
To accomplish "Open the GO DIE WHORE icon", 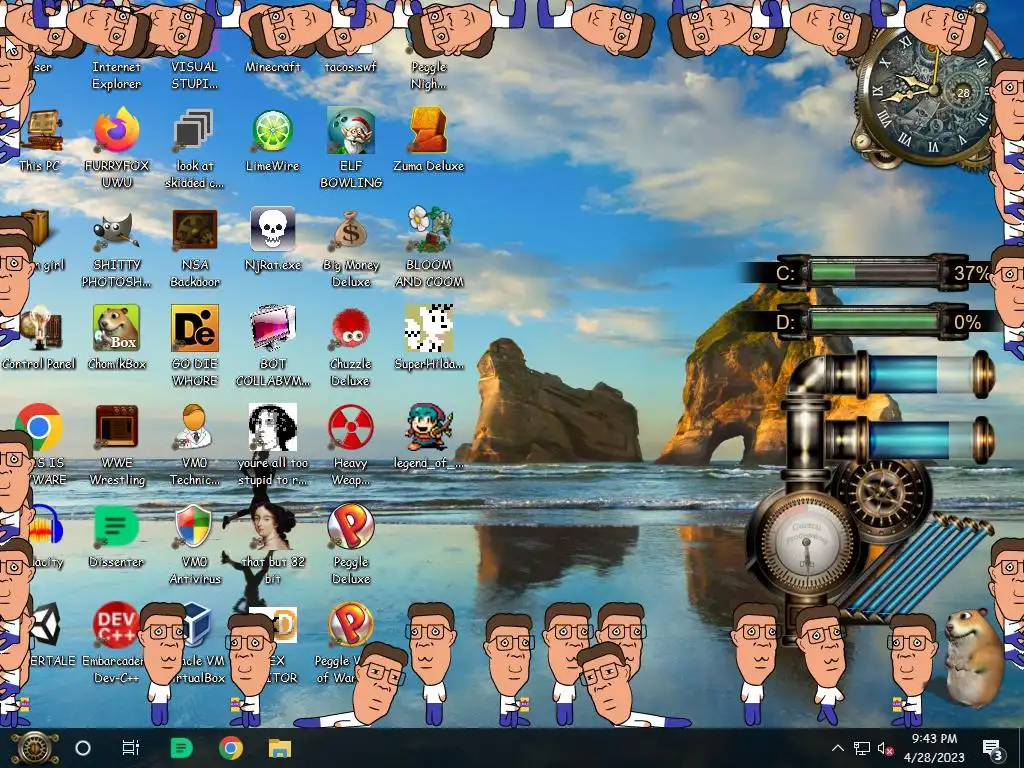I will [x=195, y=328].
